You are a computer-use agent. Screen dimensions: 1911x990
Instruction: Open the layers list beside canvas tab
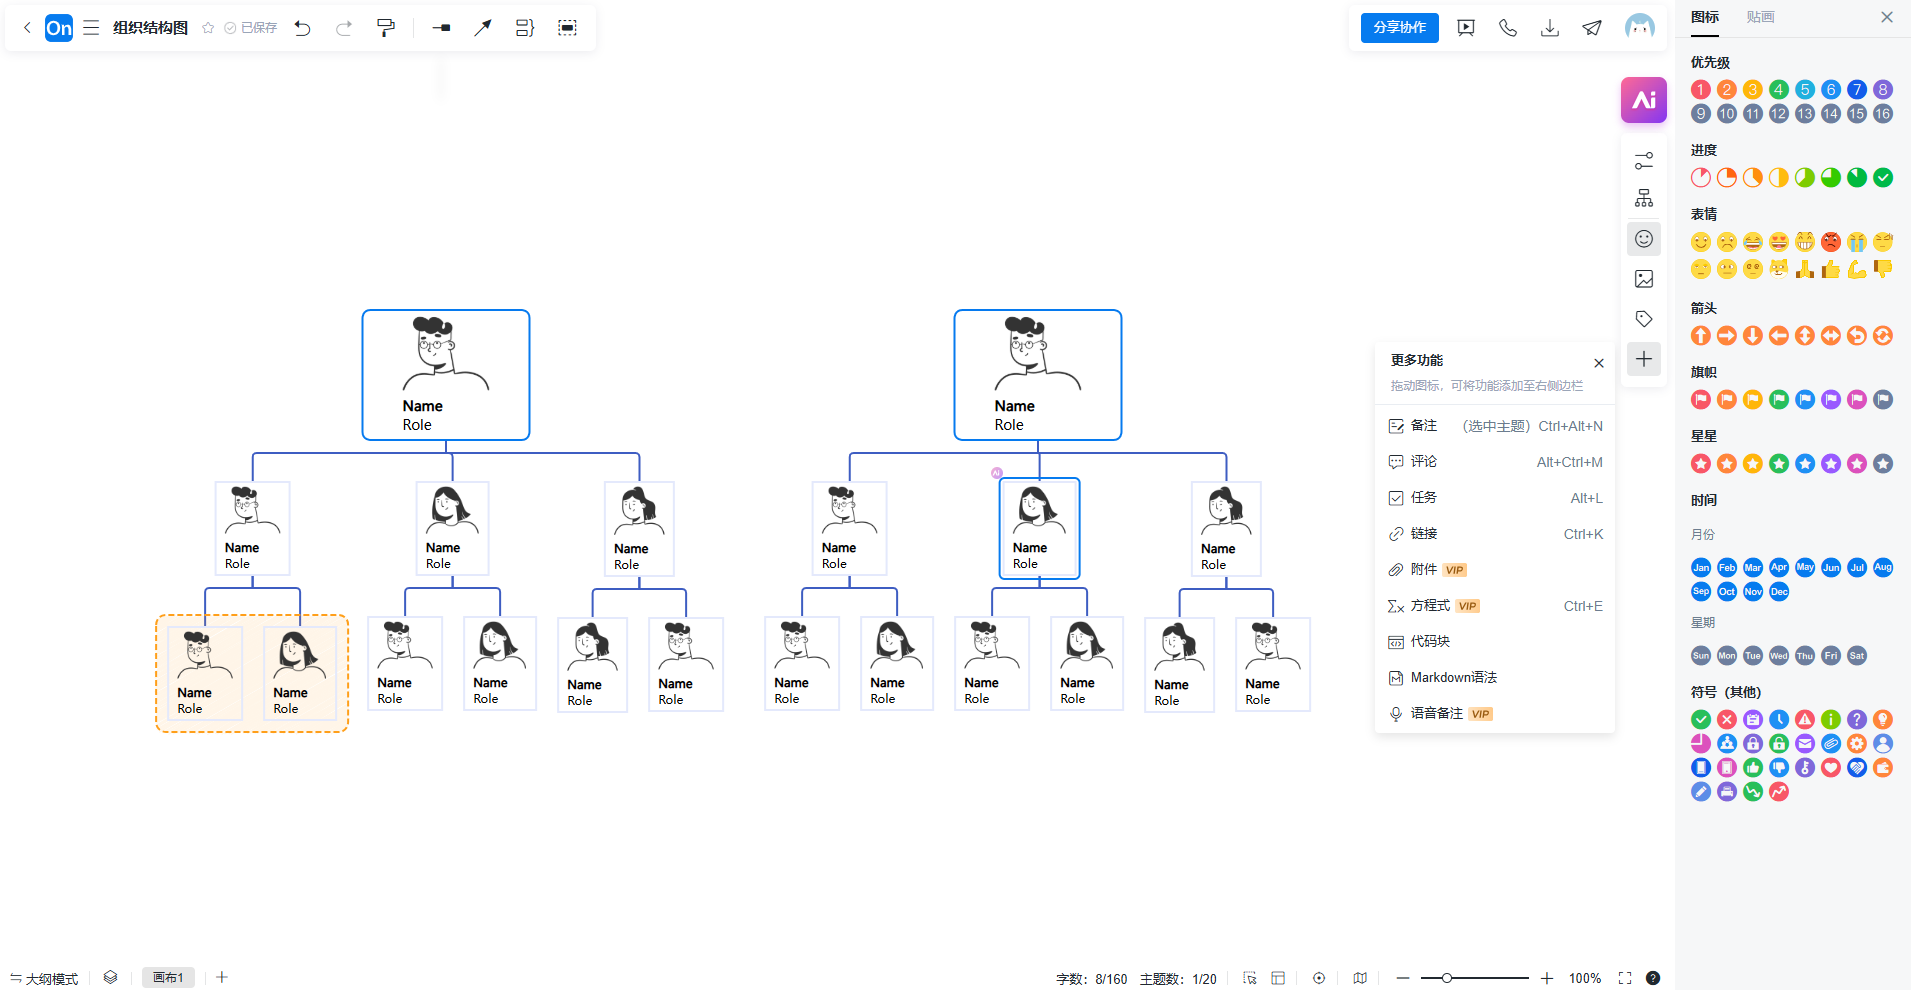110,977
